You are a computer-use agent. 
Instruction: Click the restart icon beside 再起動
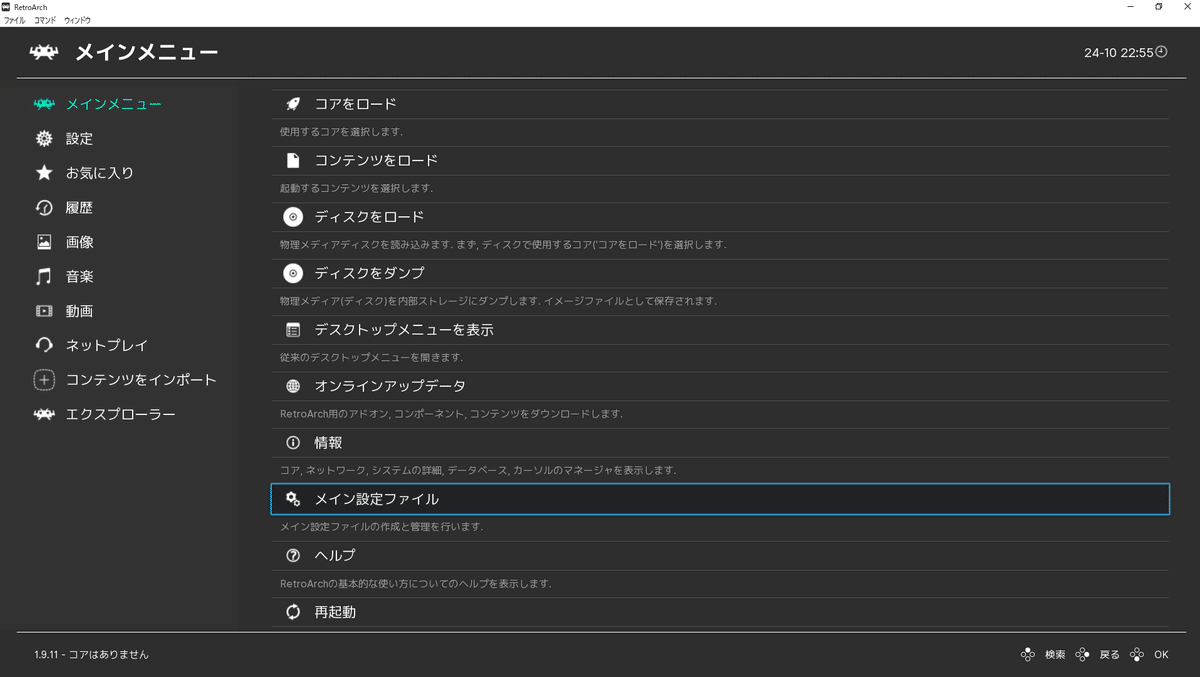pos(293,611)
